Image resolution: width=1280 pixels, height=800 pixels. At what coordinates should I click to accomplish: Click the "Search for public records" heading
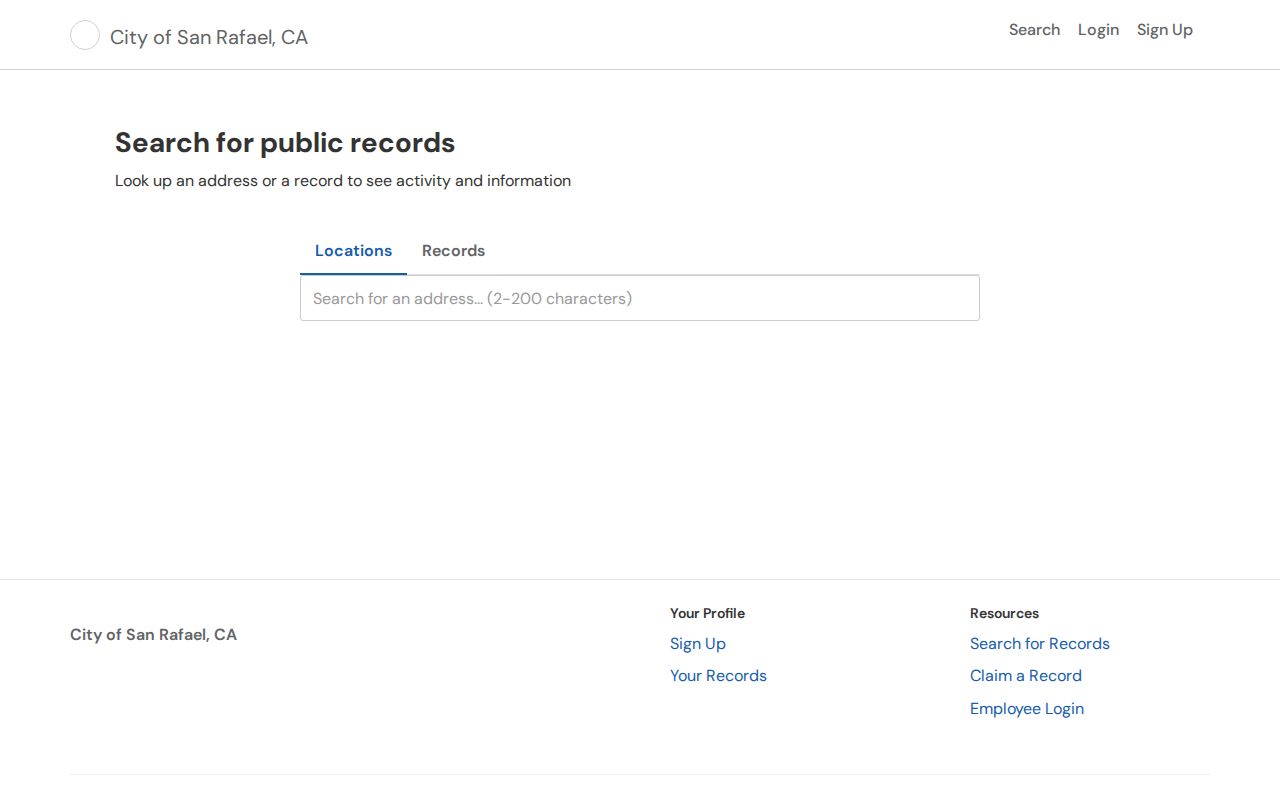[285, 143]
